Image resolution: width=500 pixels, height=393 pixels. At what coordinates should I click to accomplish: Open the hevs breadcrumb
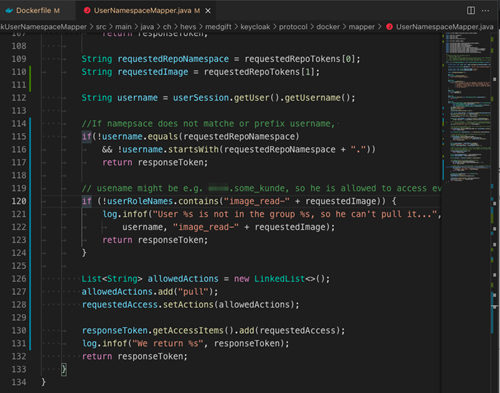188,27
